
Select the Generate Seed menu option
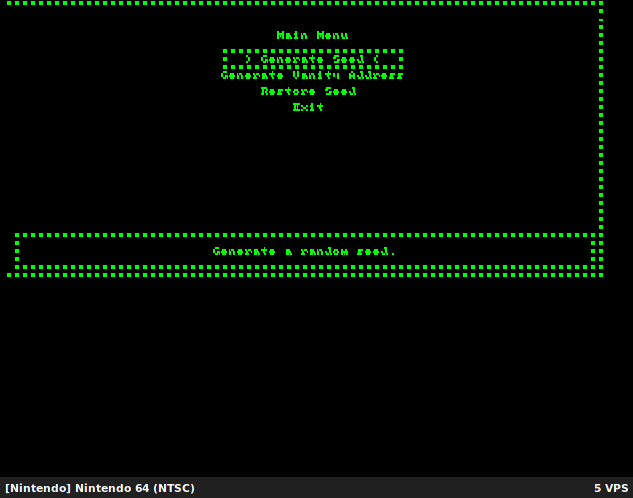(x=312, y=59)
